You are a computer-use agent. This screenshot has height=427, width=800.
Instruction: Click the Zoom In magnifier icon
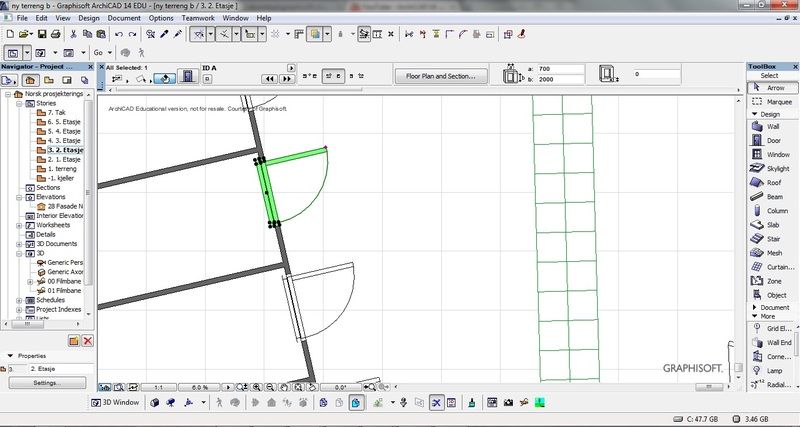pyautogui.click(x=257, y=387)
